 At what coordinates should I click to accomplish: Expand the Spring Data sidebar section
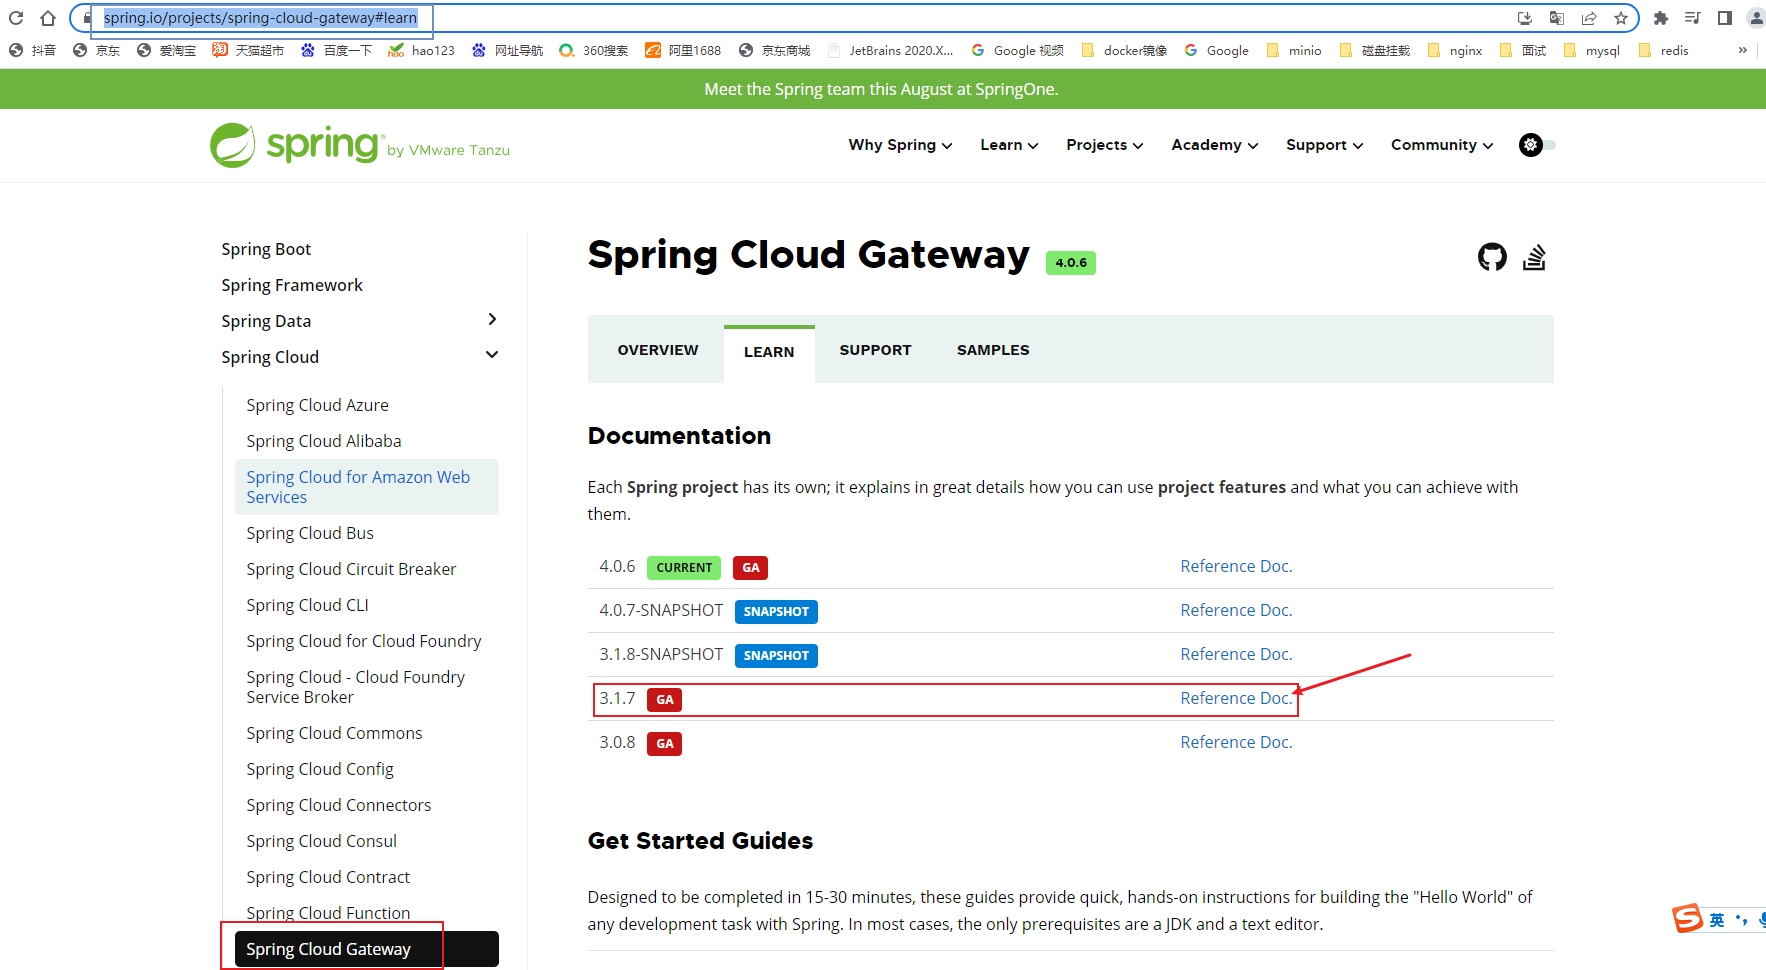491,320
